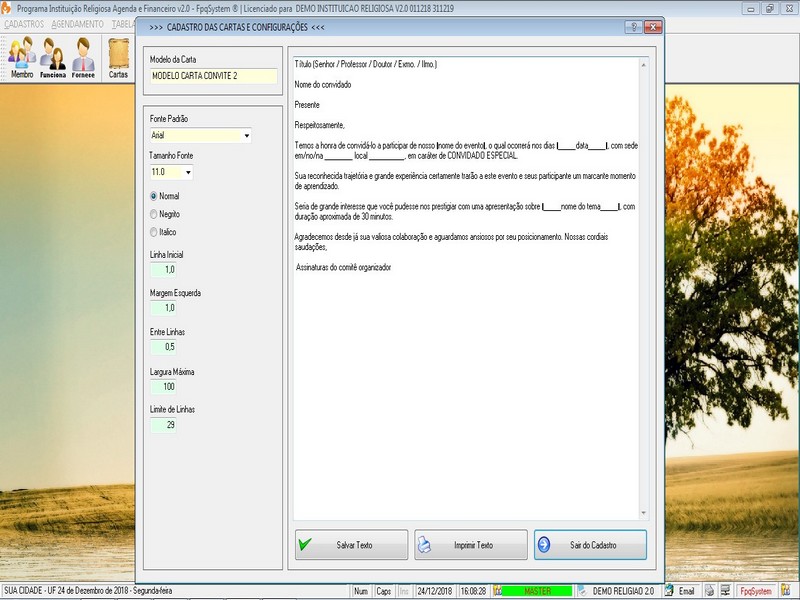The height and width of the screenshot is (600, 800).
Task: Click the FpqSystem link in status bar
Action: pyautogui.click(x=756, y=591)
